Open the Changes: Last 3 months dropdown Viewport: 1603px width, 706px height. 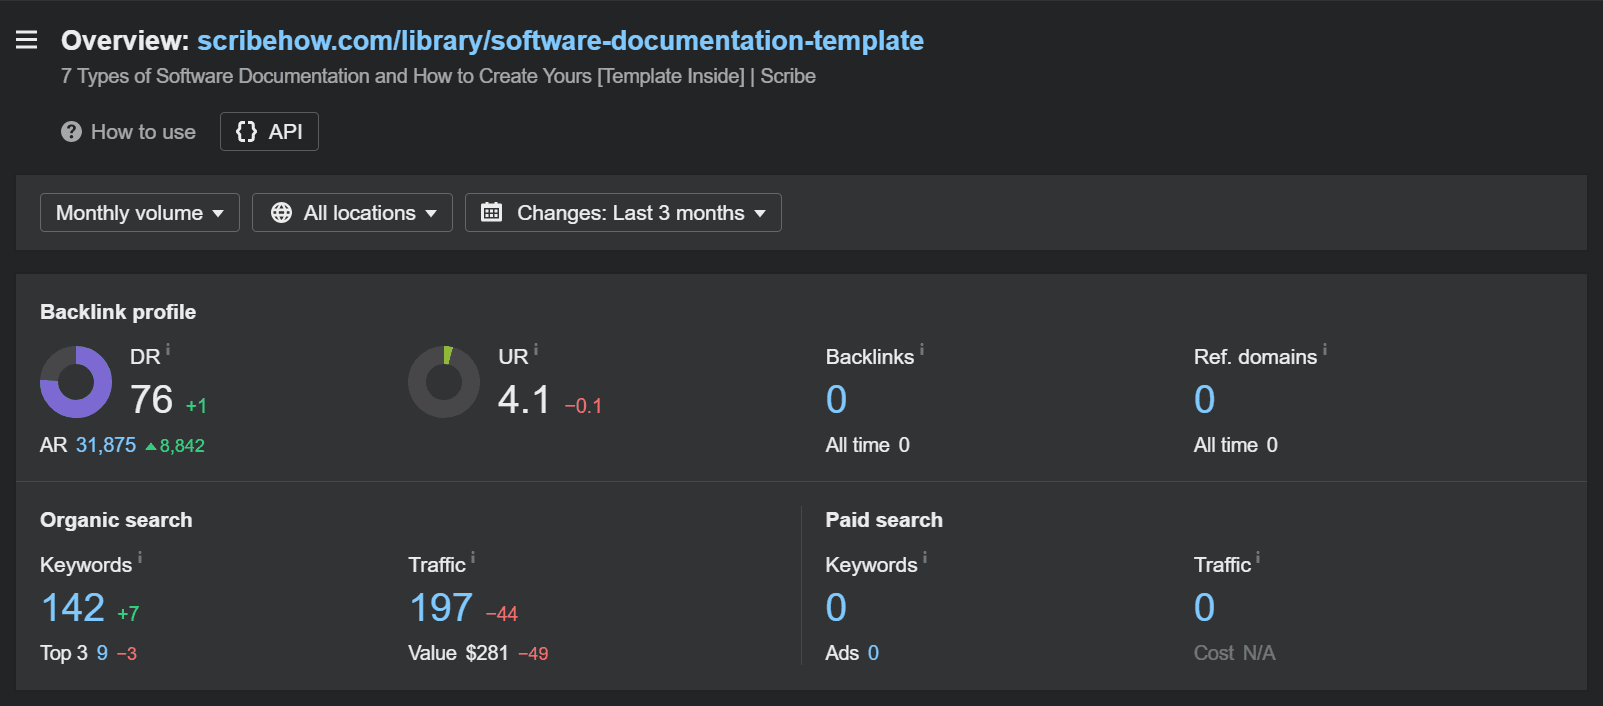(x=623, y=213)
